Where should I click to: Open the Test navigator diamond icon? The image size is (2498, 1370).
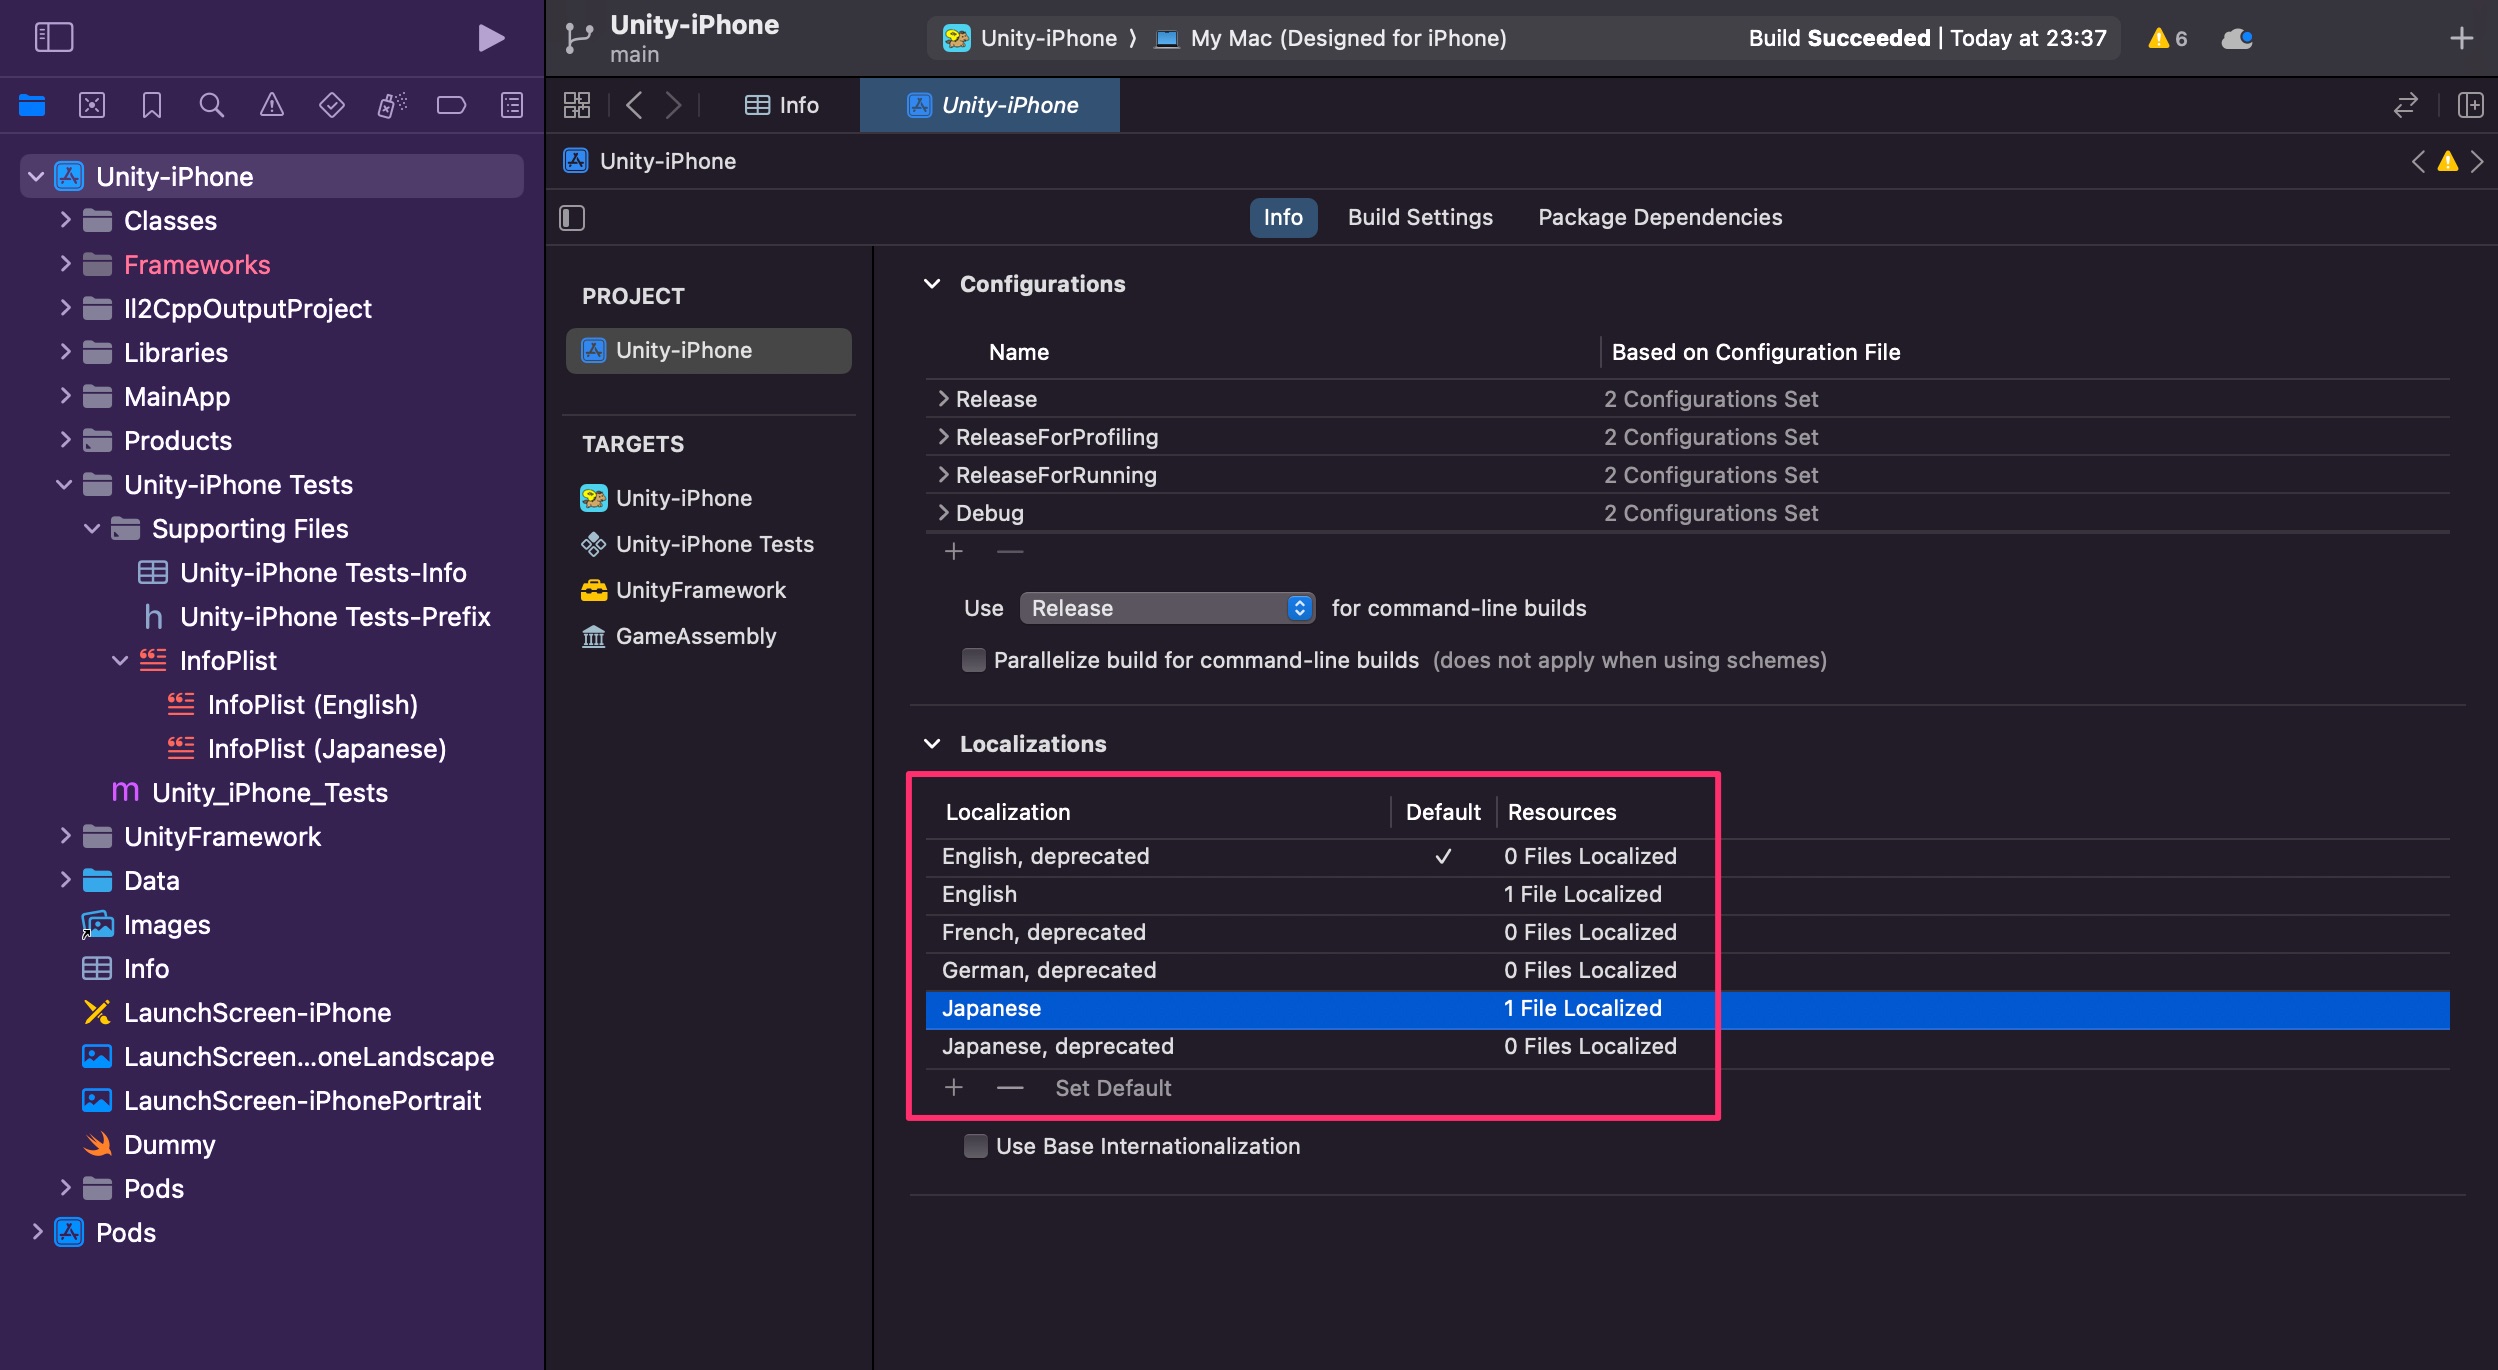(332, 105)
